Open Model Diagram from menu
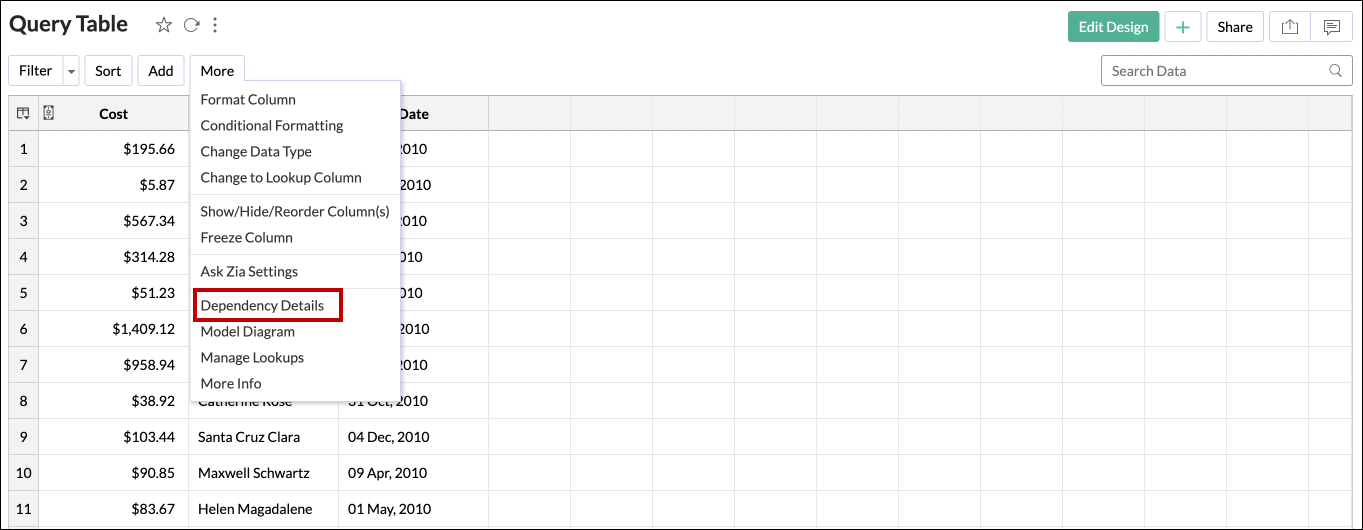This screenshot has width=1363, height=530. click(x=247, y=331)
